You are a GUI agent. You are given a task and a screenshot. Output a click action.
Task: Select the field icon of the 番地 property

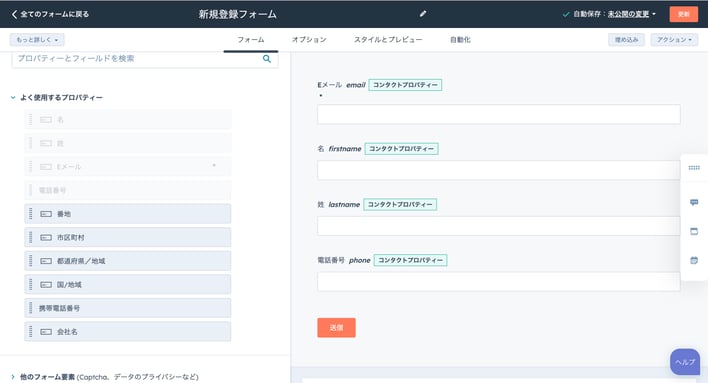coord(46,214)
